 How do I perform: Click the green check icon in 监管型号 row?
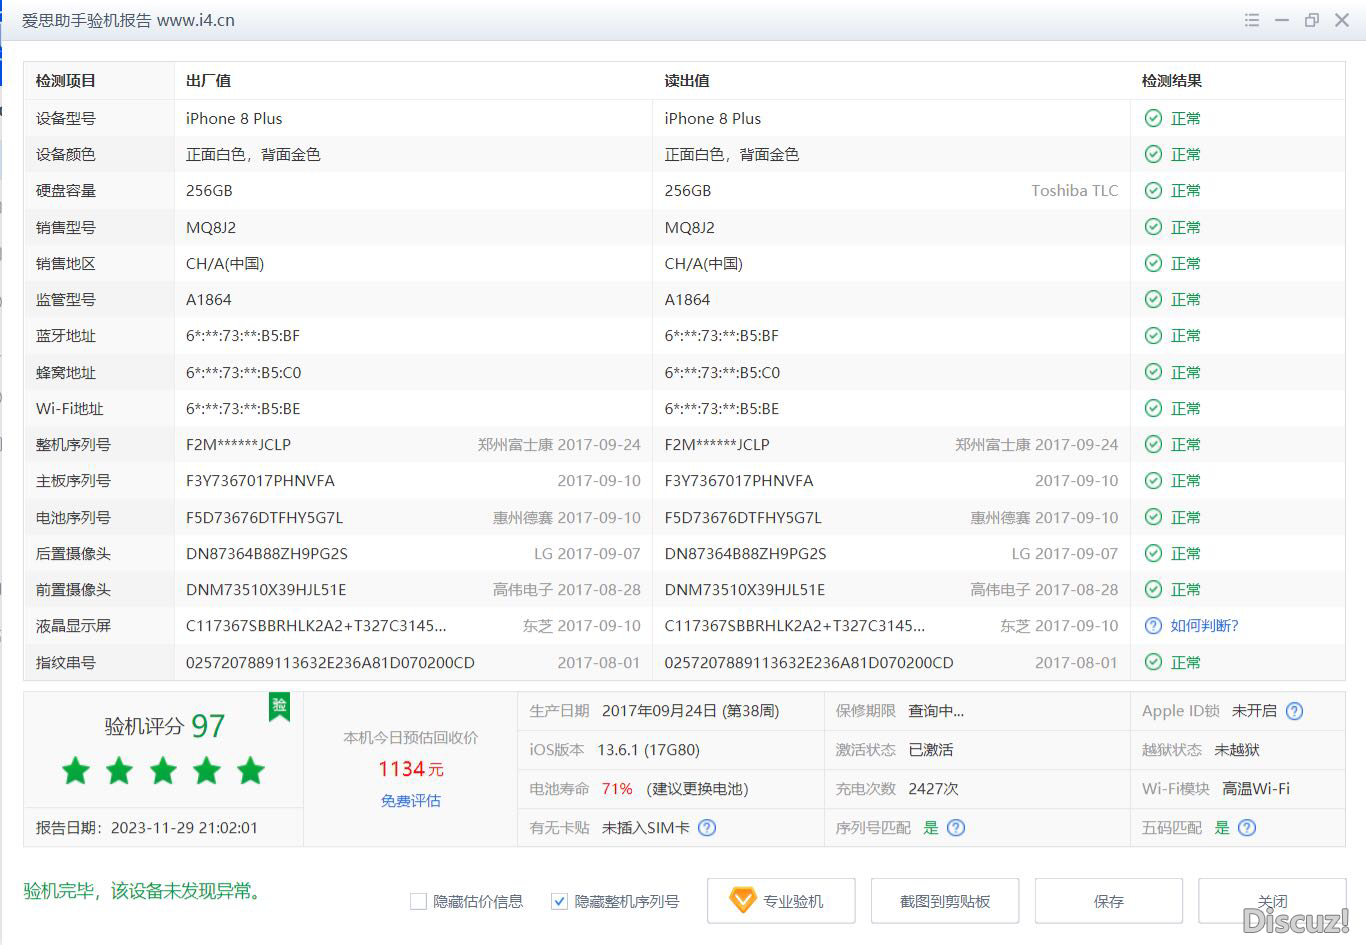point(1153,299)
